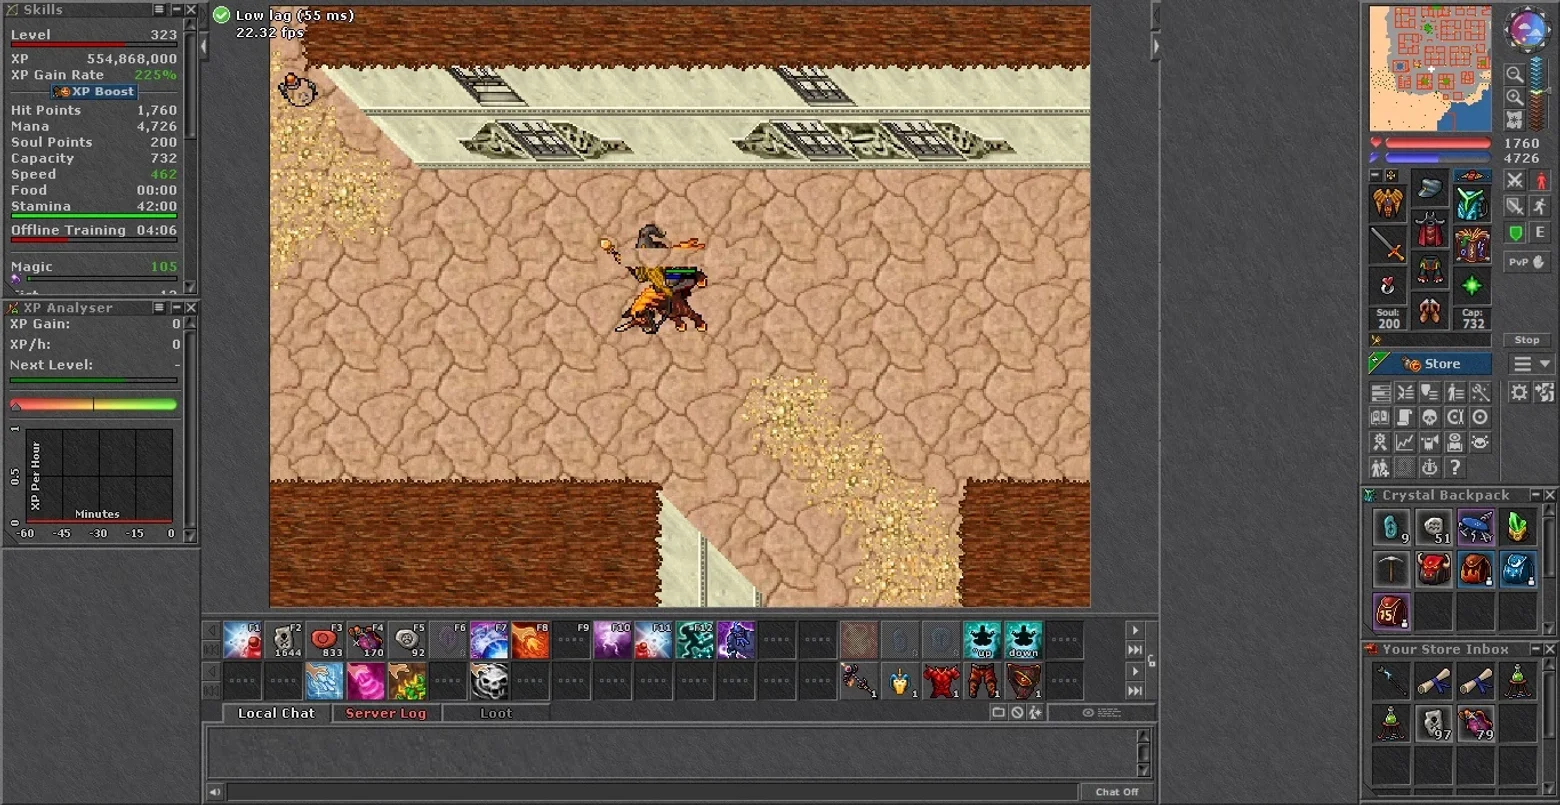This screenshot has height=805, width=1560.
Task: Equip the red legs from action bar
Action: (x=982, y=681)
